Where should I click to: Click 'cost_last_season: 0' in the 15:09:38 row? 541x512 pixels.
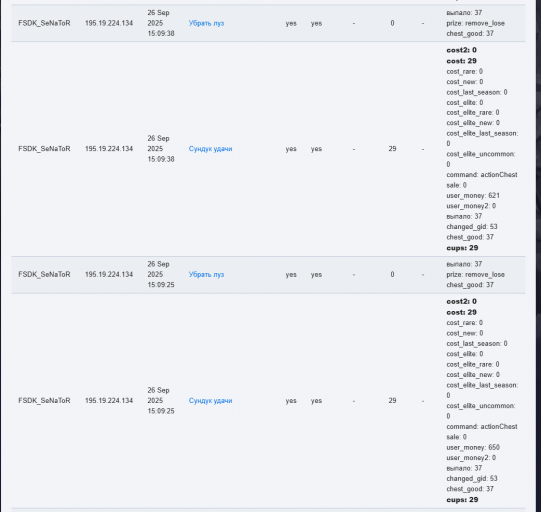click(x=477, y=92)
